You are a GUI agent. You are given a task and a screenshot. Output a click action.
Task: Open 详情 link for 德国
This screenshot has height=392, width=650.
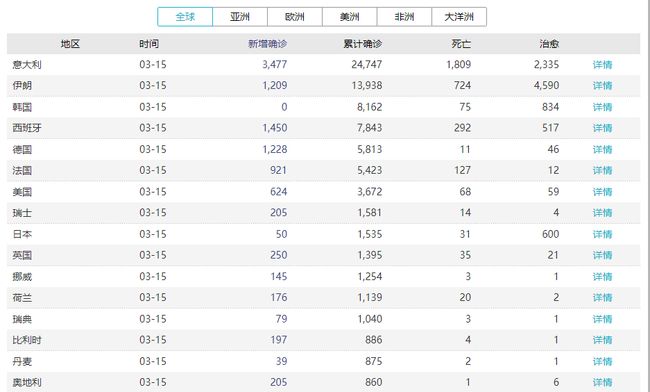click(x=602, y=150)
